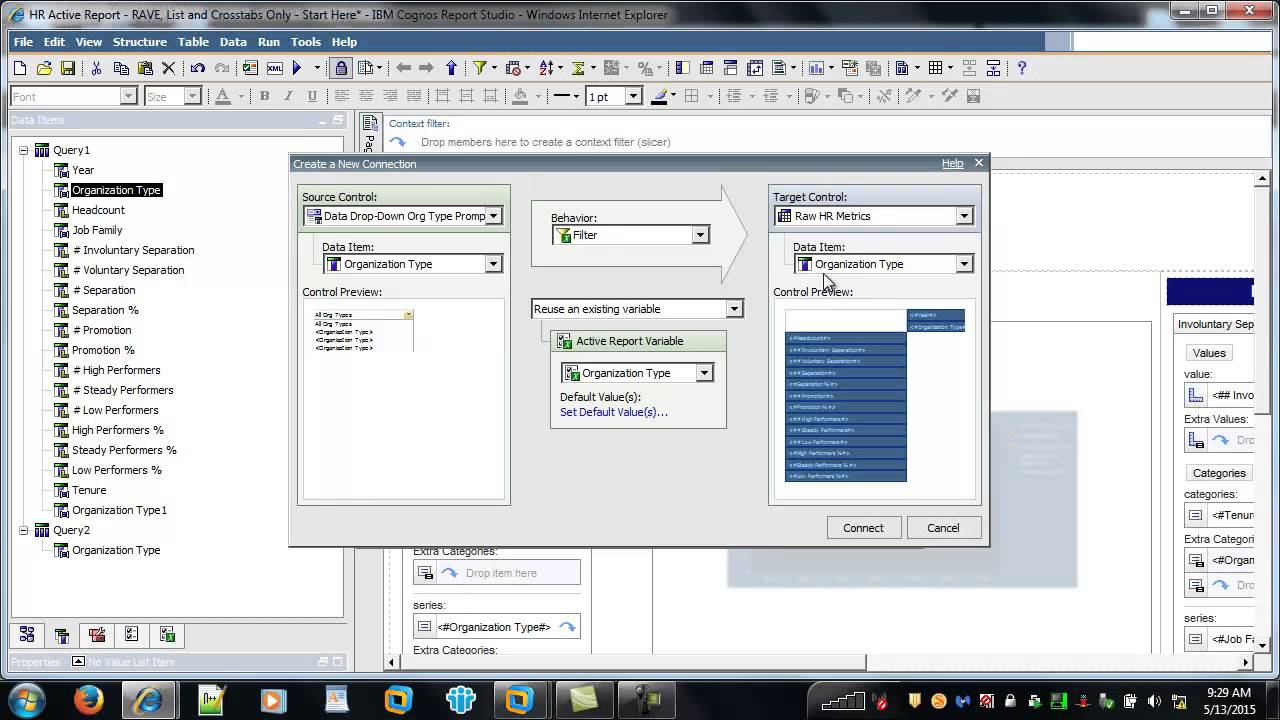Click the Copy icon in toolbar

pos(121,68)
